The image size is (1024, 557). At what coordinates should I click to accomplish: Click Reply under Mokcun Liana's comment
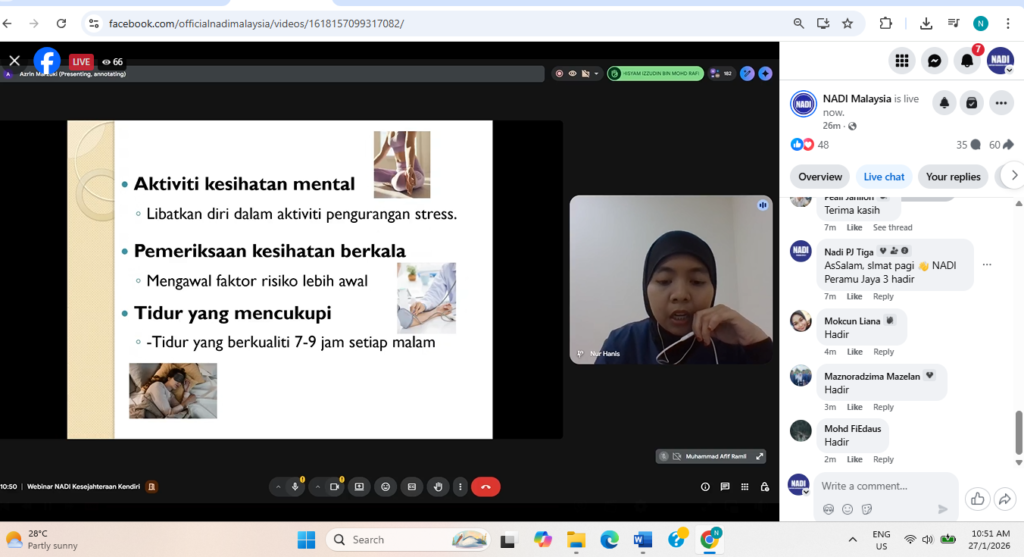(883, 352)
